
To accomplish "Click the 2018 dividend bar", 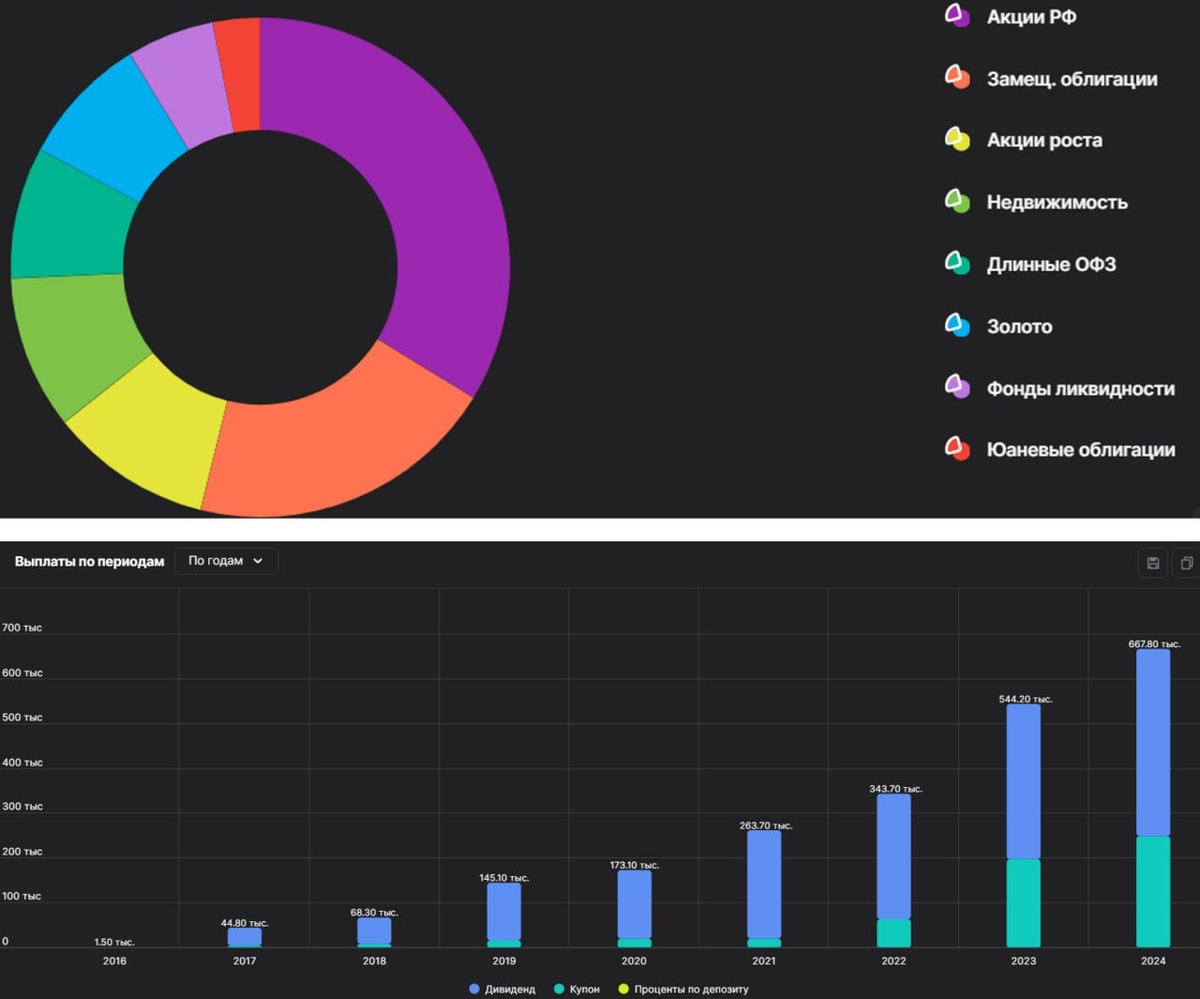I will 374,930.
